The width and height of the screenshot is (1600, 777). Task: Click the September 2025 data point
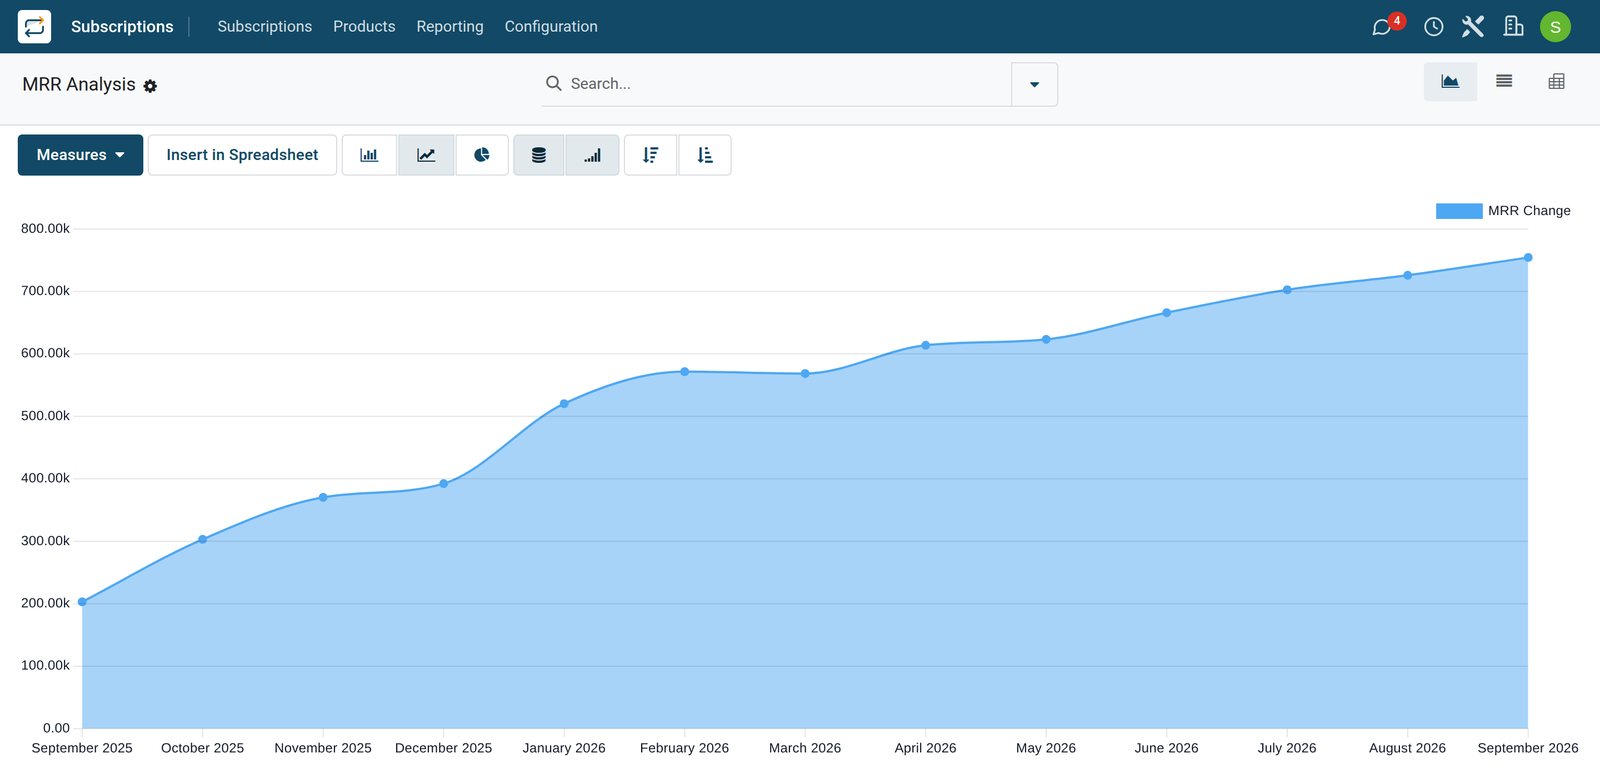coord(82,602)
